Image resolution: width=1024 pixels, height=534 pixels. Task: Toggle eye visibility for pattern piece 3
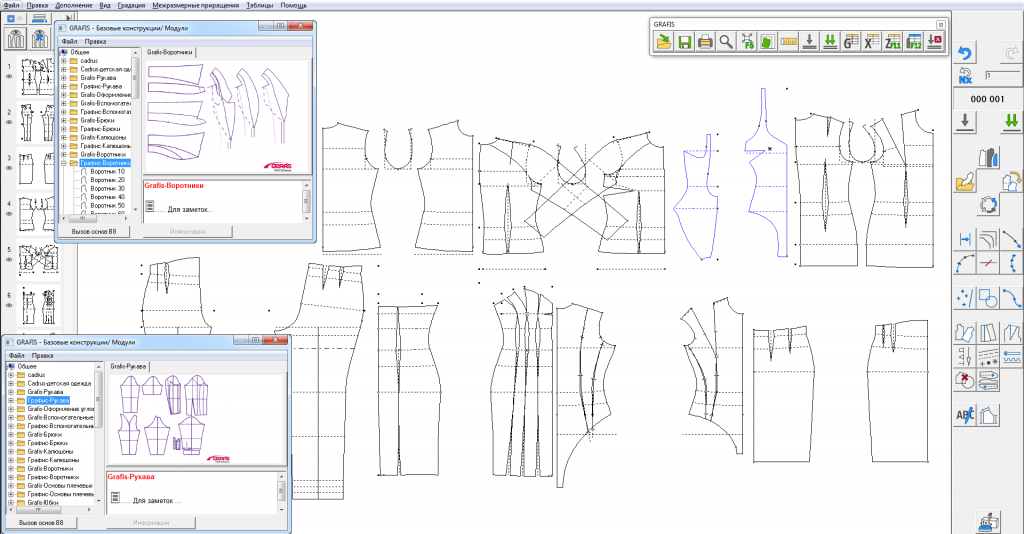pos(8,170)
